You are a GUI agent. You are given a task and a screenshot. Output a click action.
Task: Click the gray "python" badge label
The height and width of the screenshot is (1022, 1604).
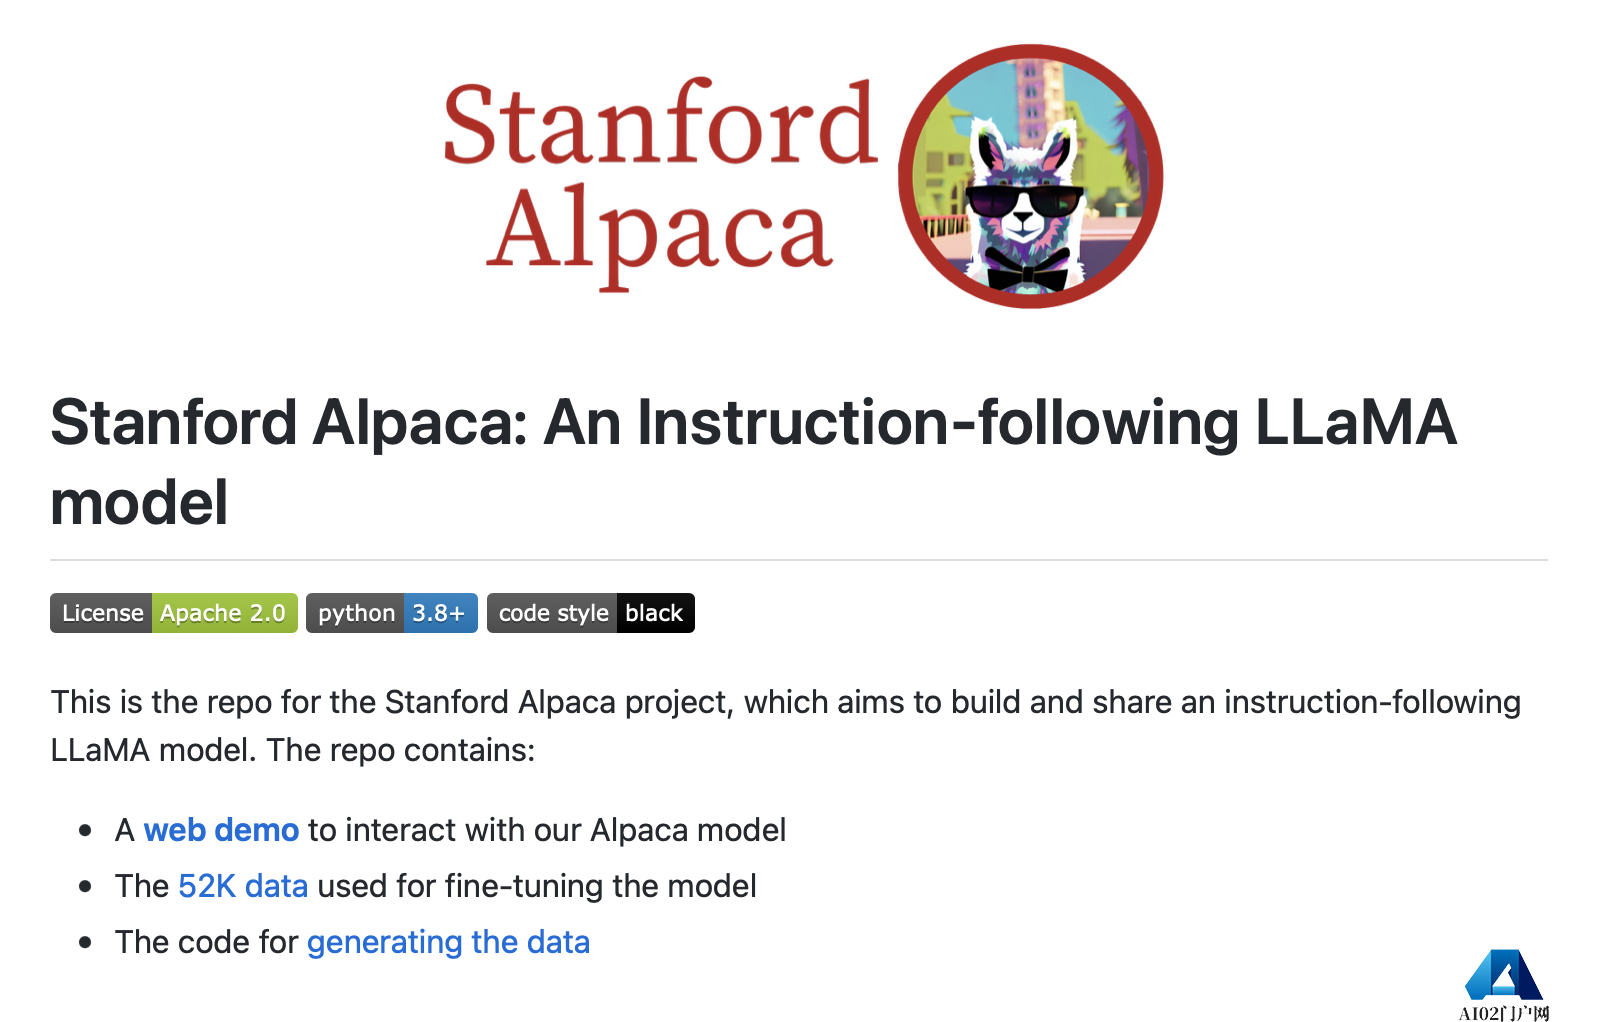(x=356, y=613)
